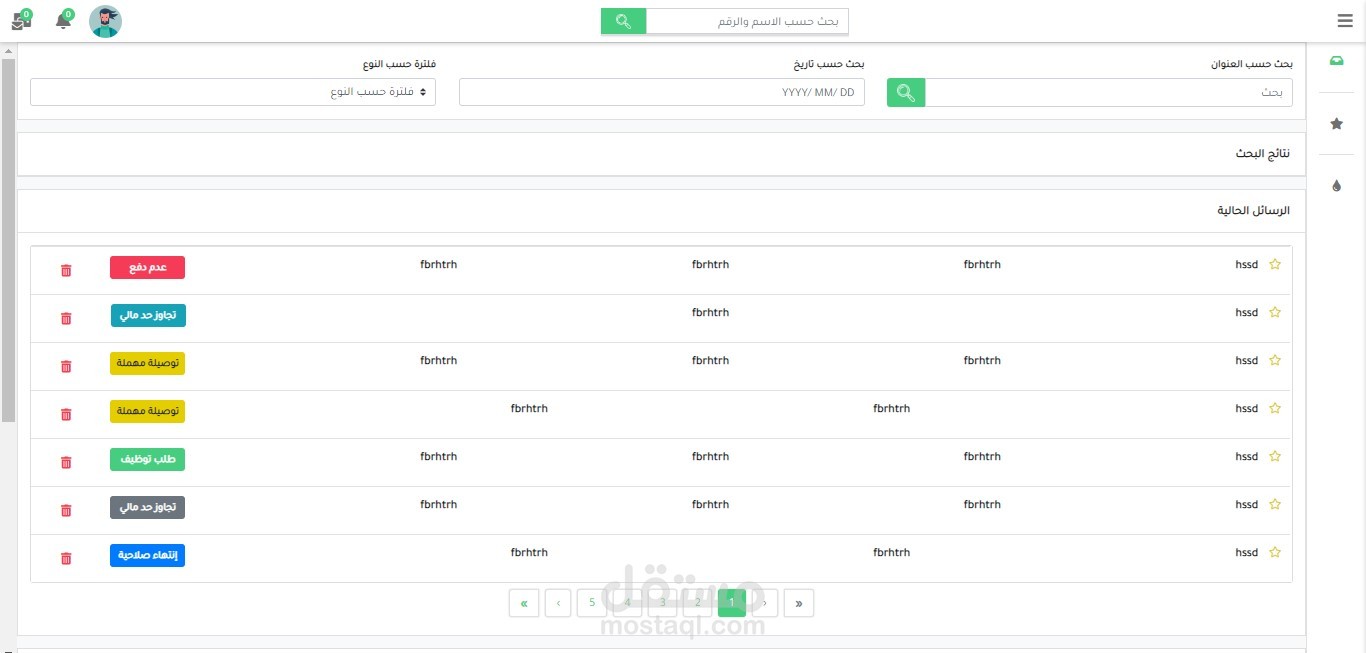Image resolution: width=1366 pixels, height=653 pixels.
Task: Go to pagination page 2
Action: (x=697, y=603)
